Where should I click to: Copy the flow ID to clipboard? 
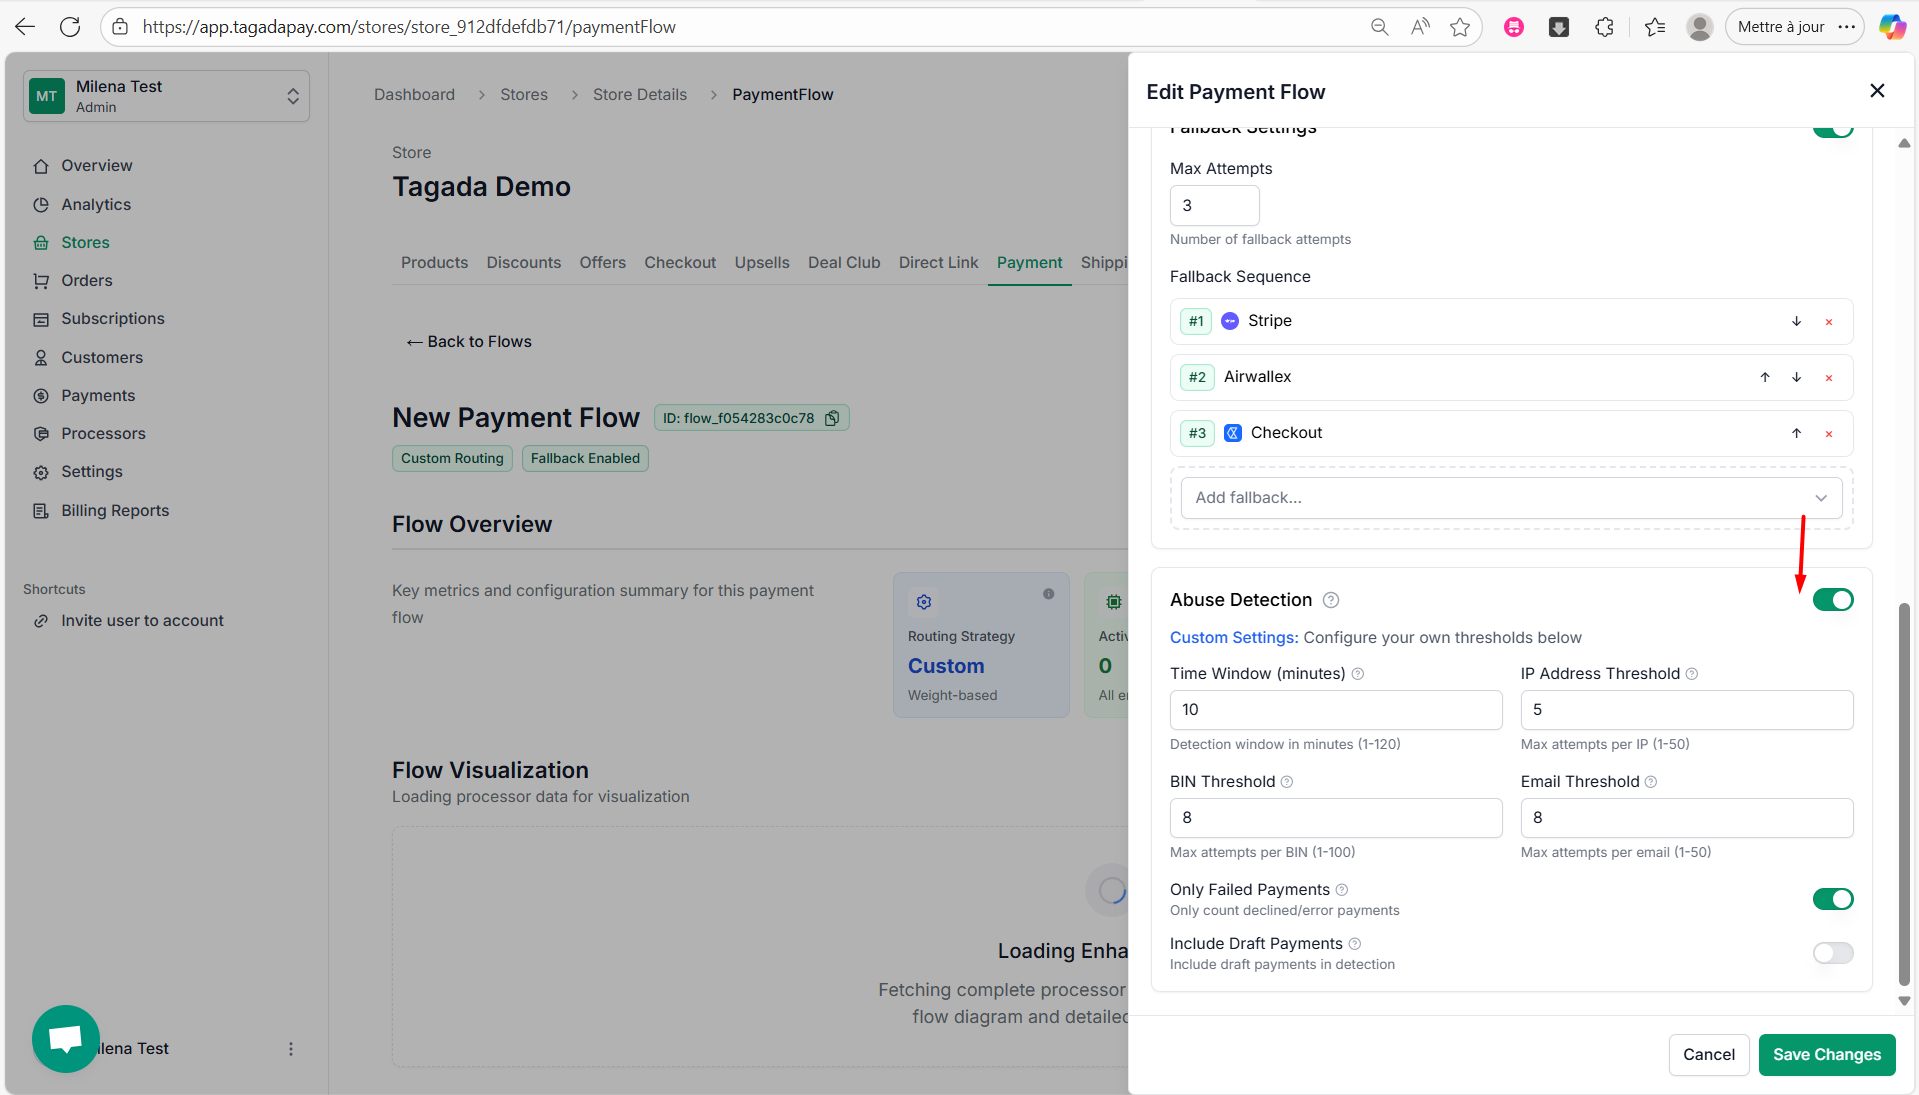pos(832,418)
